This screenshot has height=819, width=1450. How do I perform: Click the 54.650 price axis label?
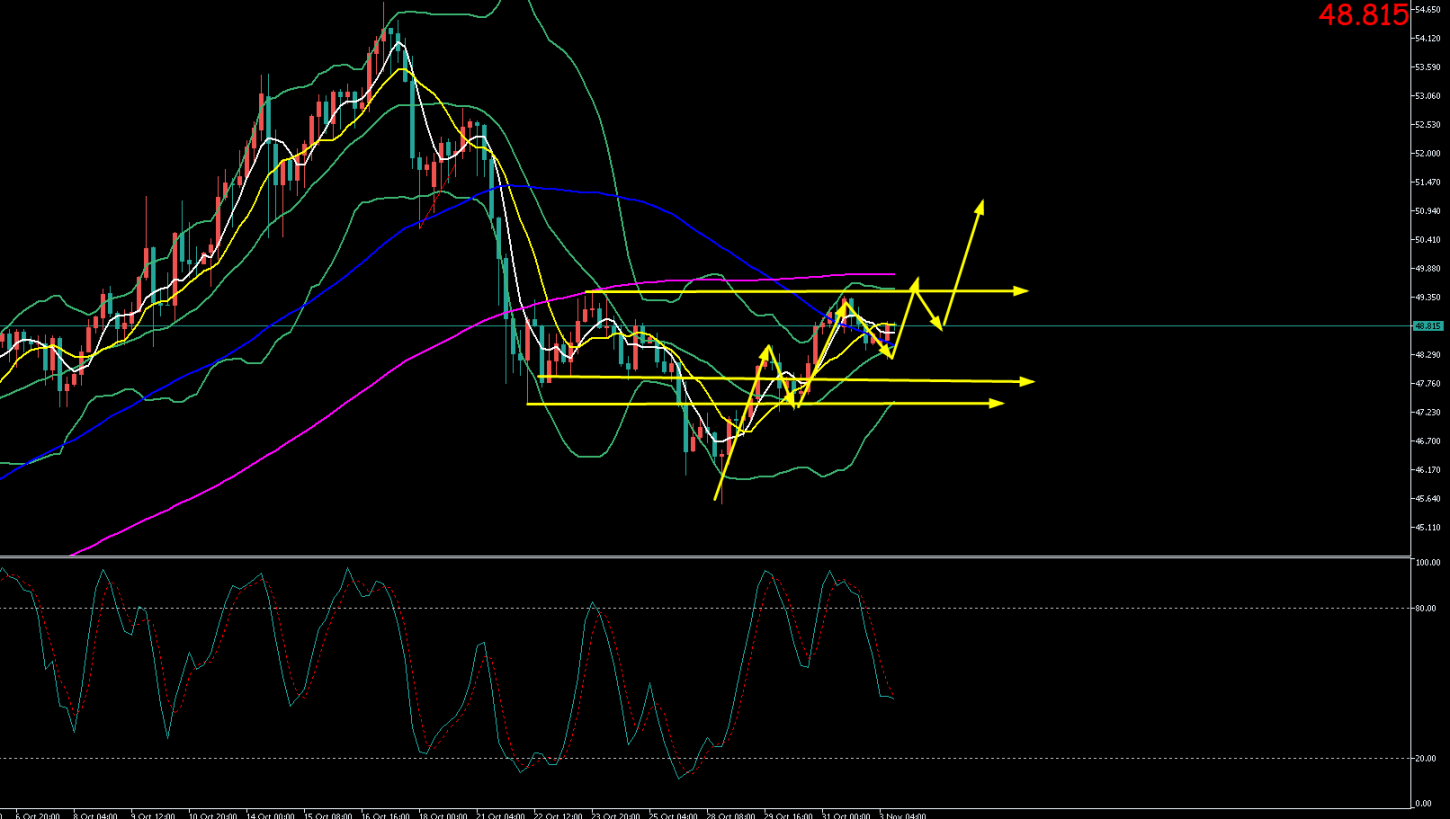pos(1427,9)
